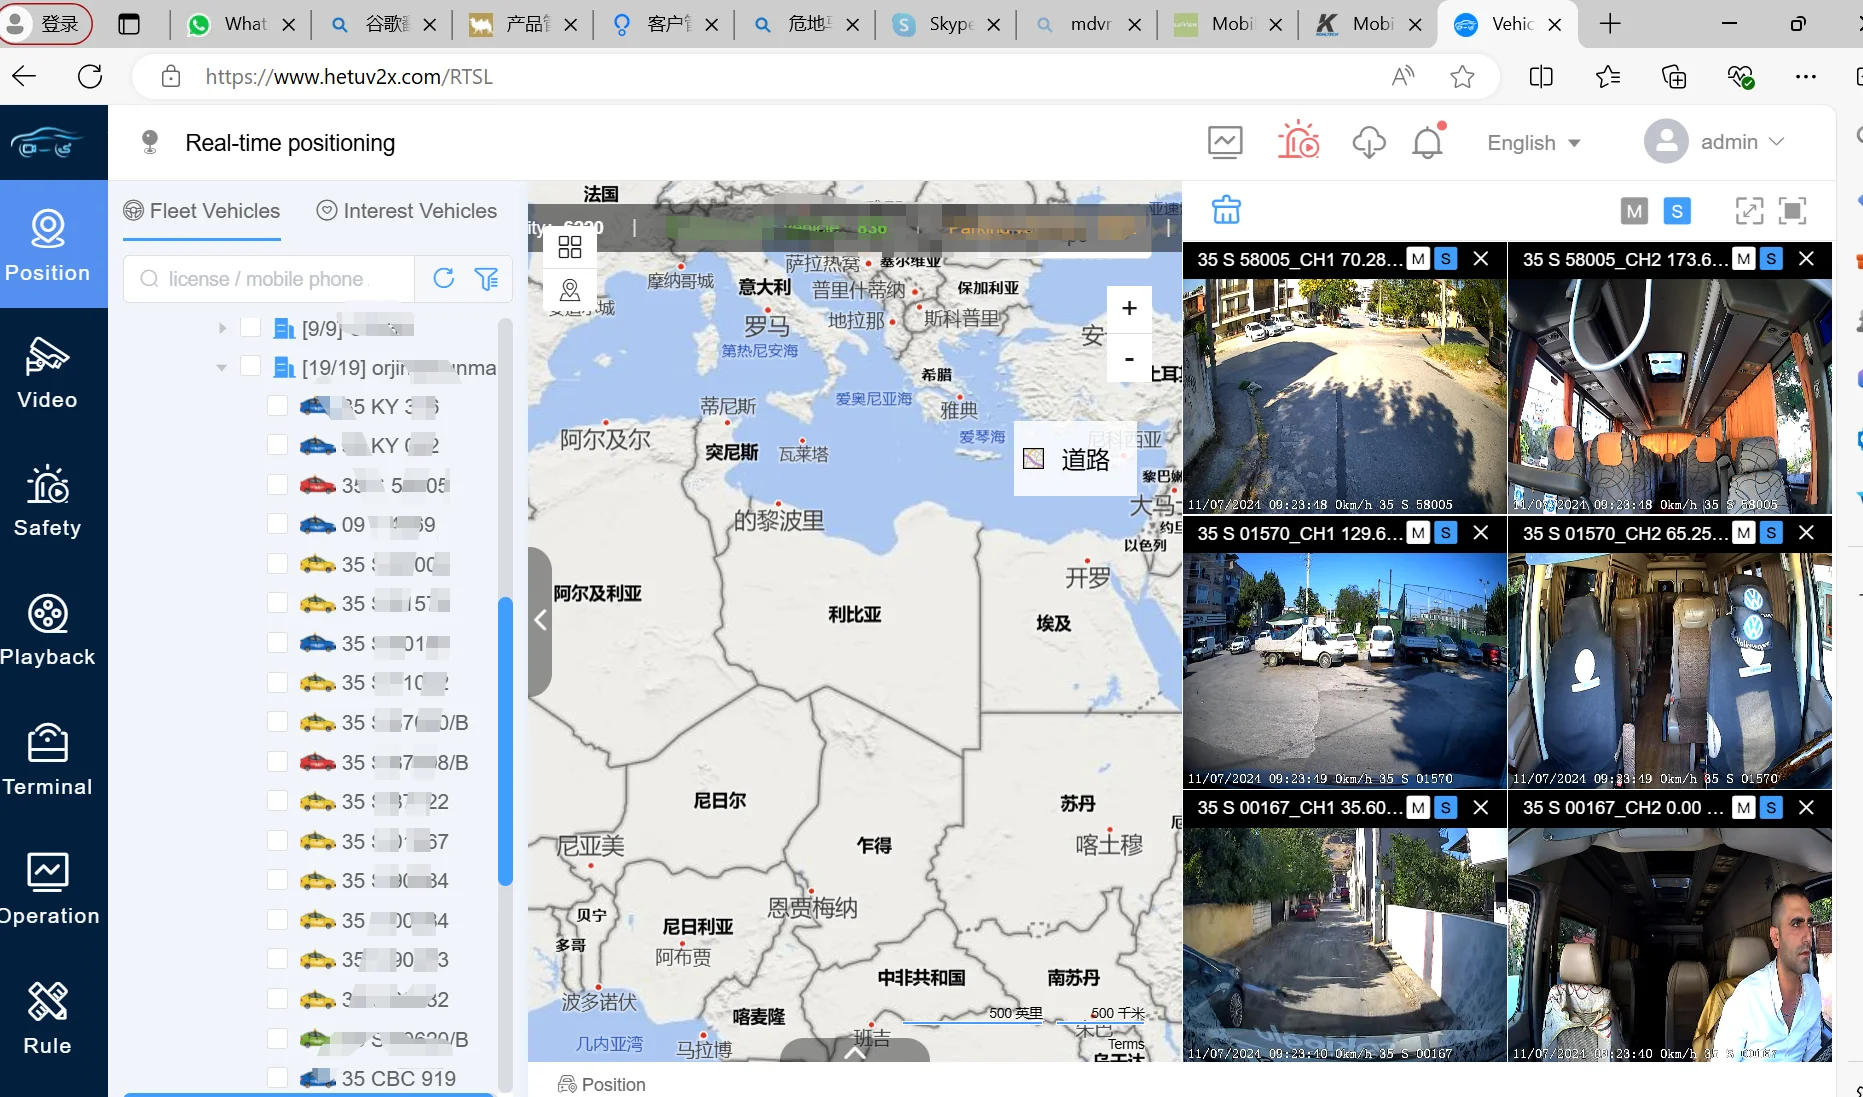1863x1097 pixels.
Task: Click the red alarm video icon
Action: (1298, 142)
